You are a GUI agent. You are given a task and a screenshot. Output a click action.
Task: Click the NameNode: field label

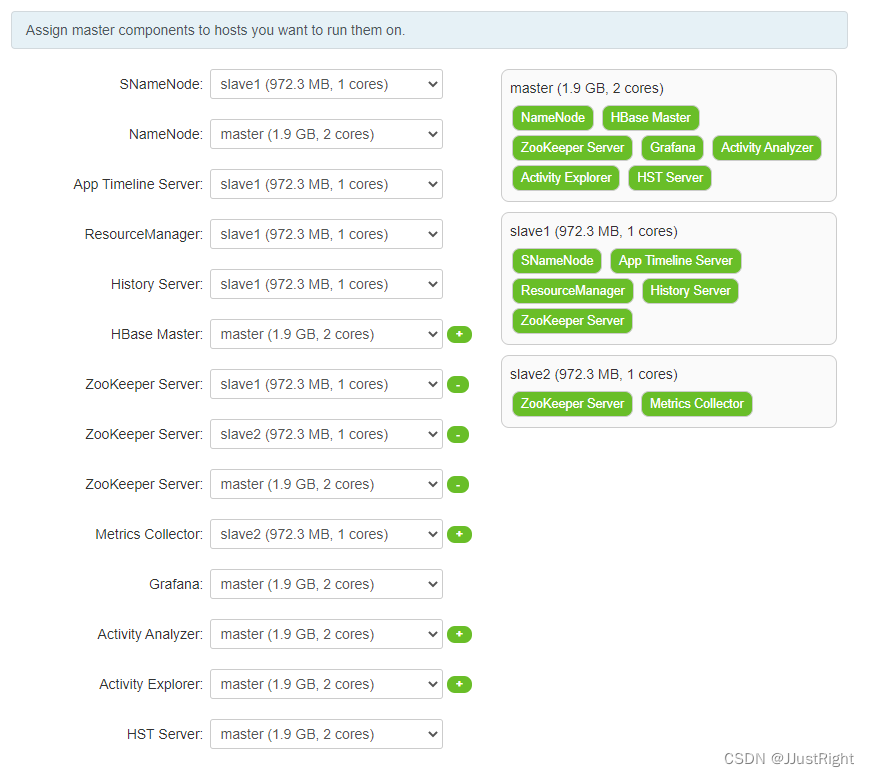coord(166,134)
